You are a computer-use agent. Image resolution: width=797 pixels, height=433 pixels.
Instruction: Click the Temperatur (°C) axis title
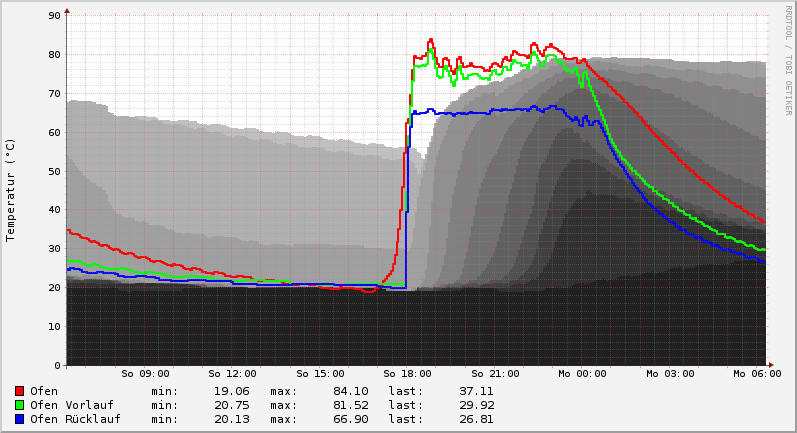[x=11, y=190]
